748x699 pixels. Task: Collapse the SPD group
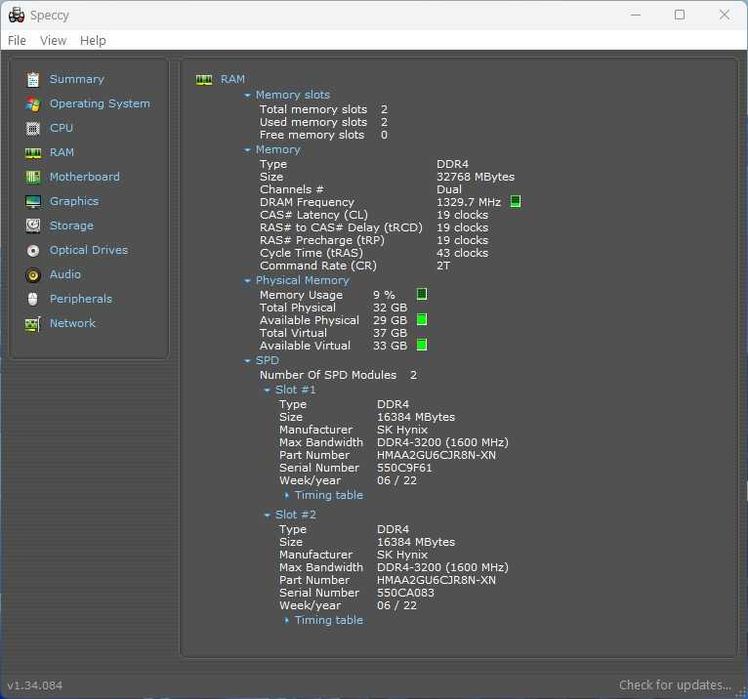click(x=247, y=361)
